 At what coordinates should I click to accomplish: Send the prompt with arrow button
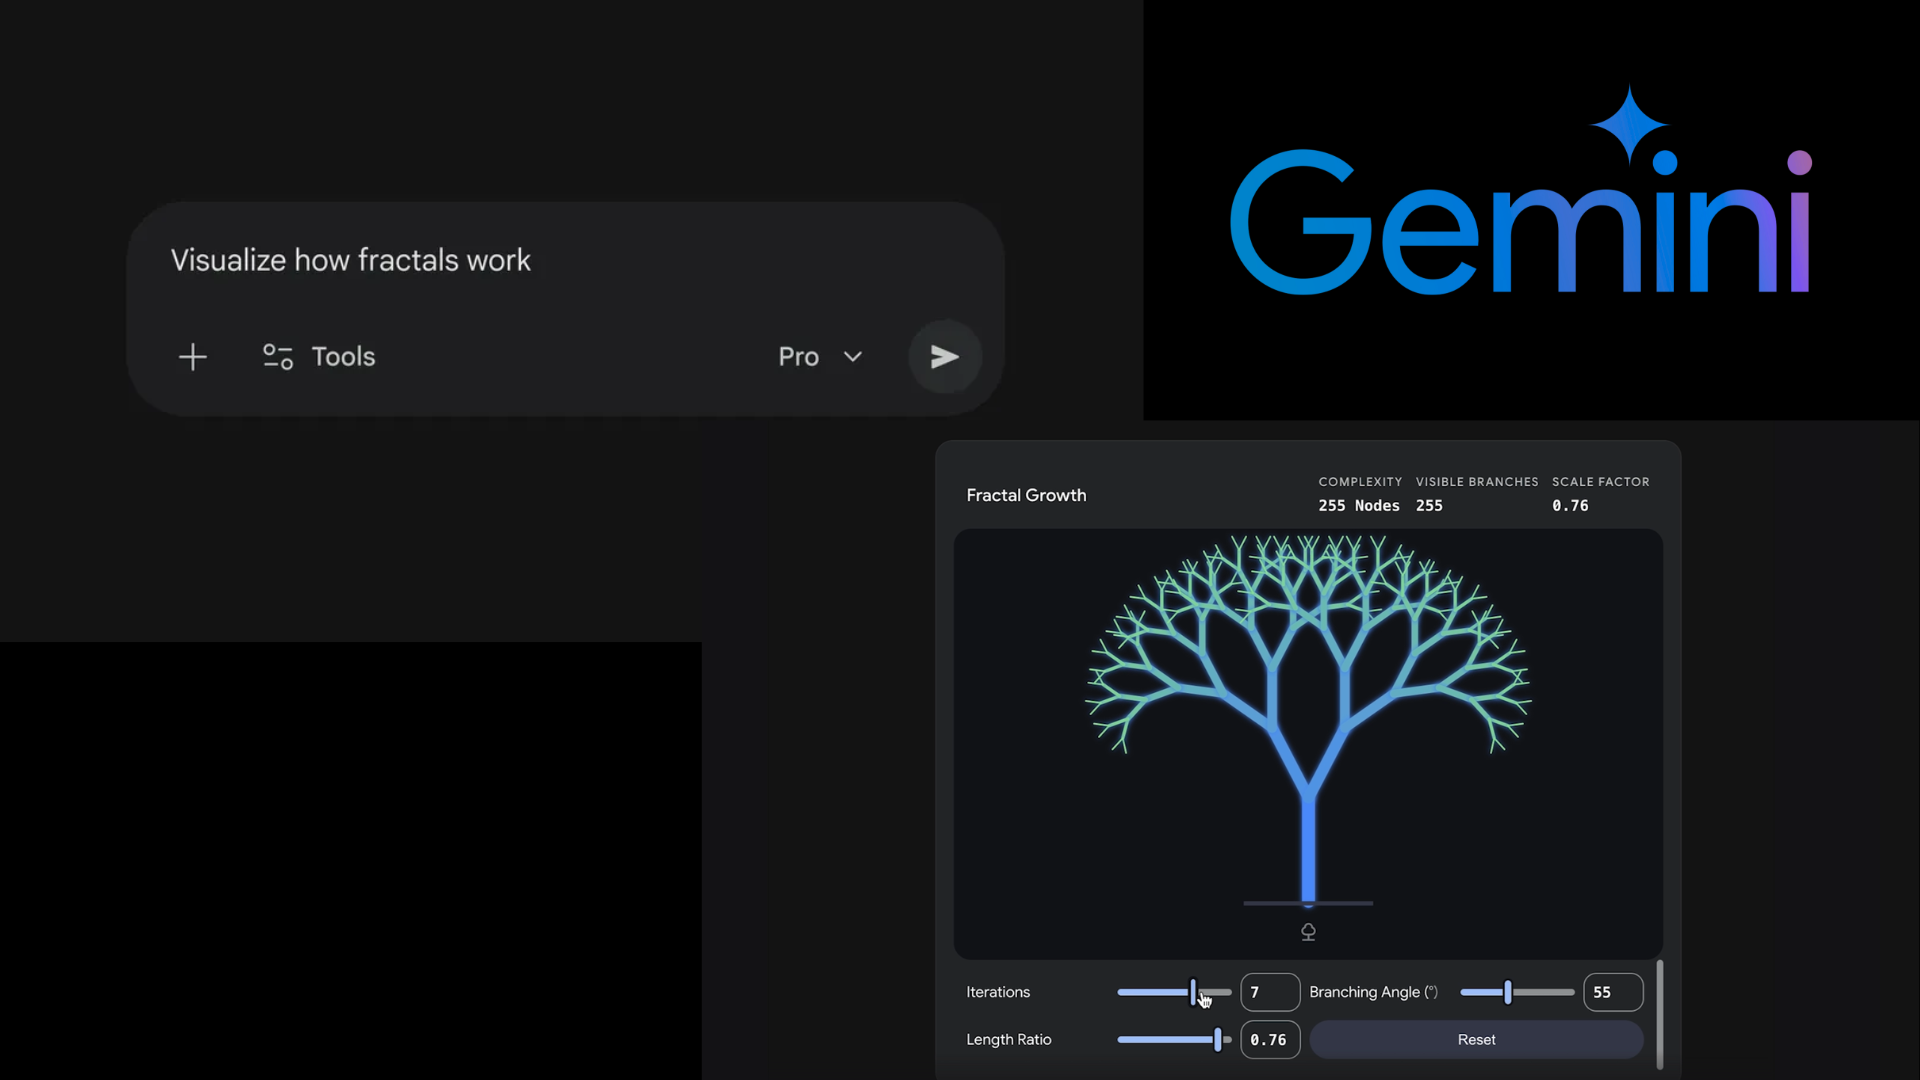pos(945,357)
